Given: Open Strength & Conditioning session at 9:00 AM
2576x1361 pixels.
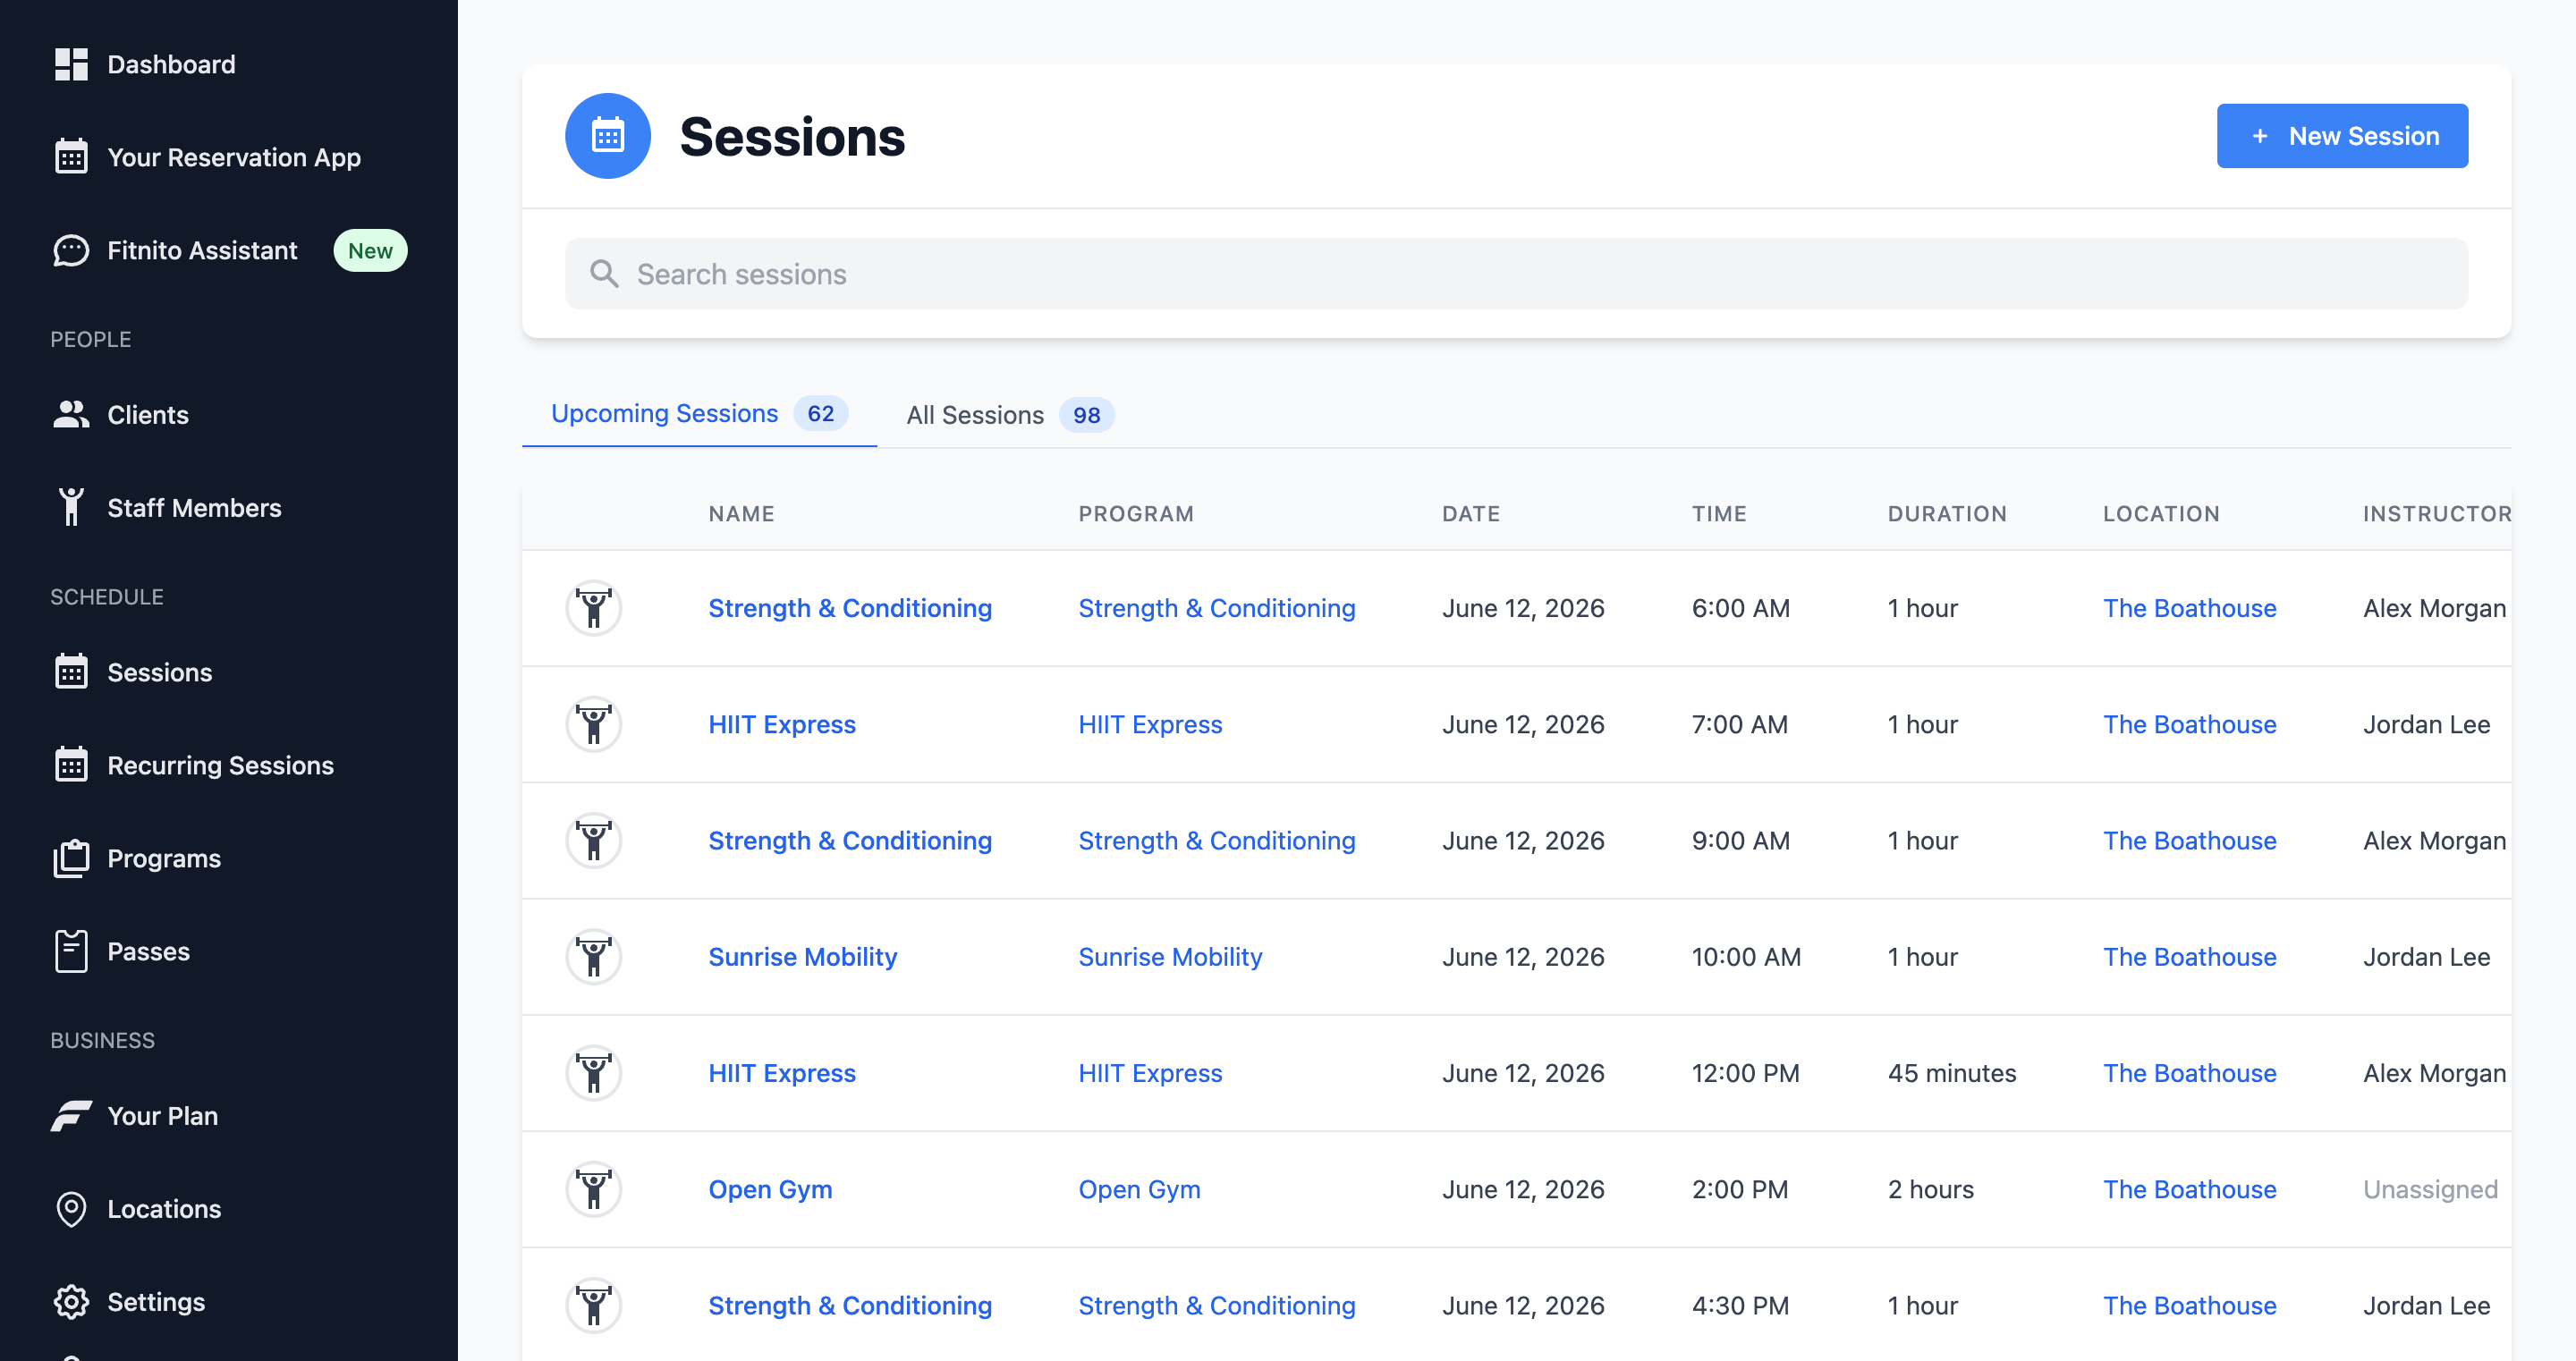Looking at the screenshot, I should [x=850, y=840].
